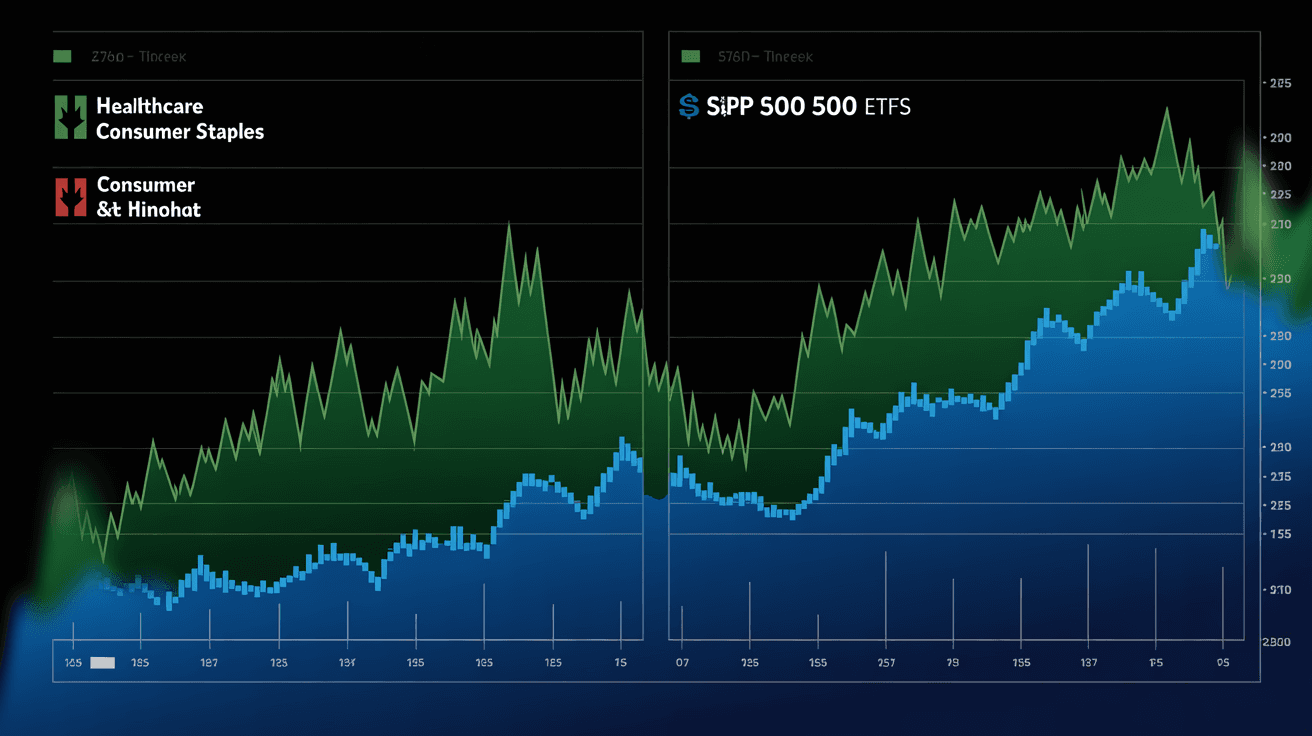Viewport: 1312px width, 736px height.
Task: Click the blue dollar icon beside 500 ETFS
Action: 688,106
